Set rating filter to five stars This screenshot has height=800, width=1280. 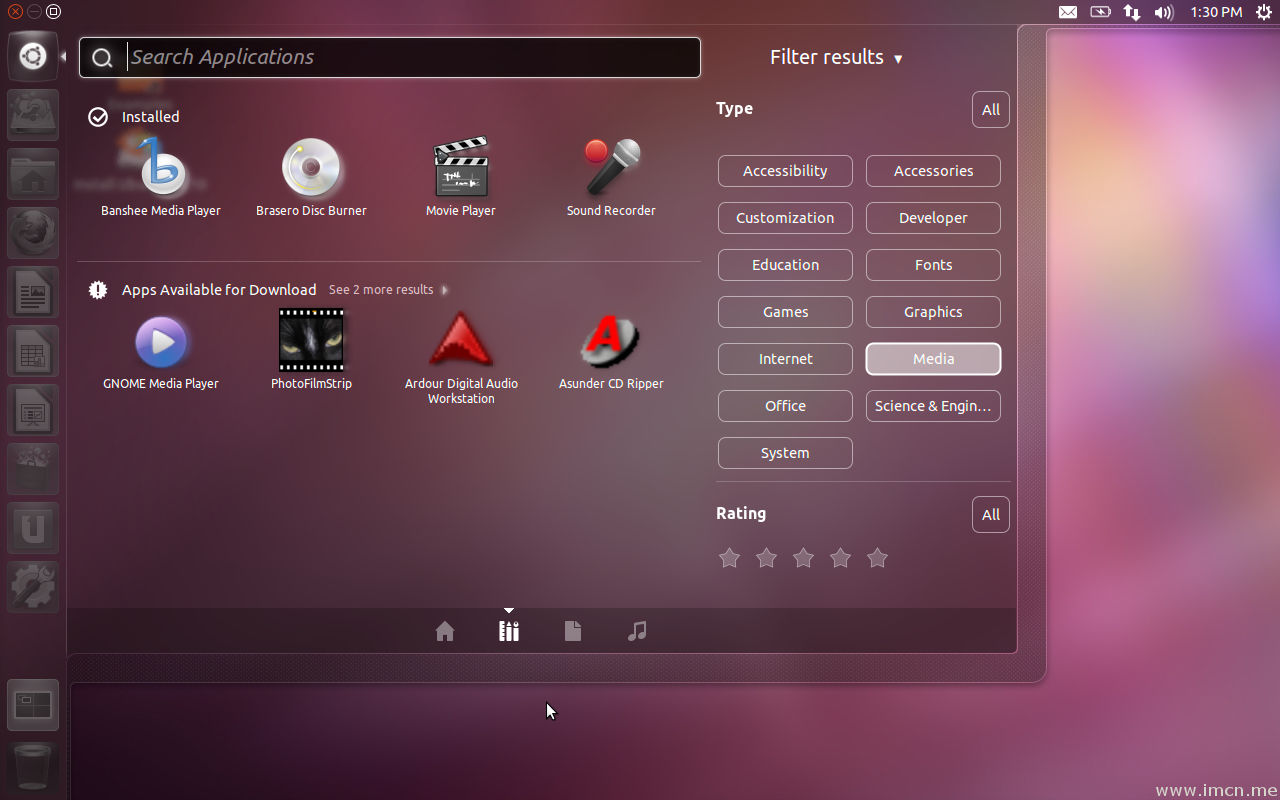(877, 558)
